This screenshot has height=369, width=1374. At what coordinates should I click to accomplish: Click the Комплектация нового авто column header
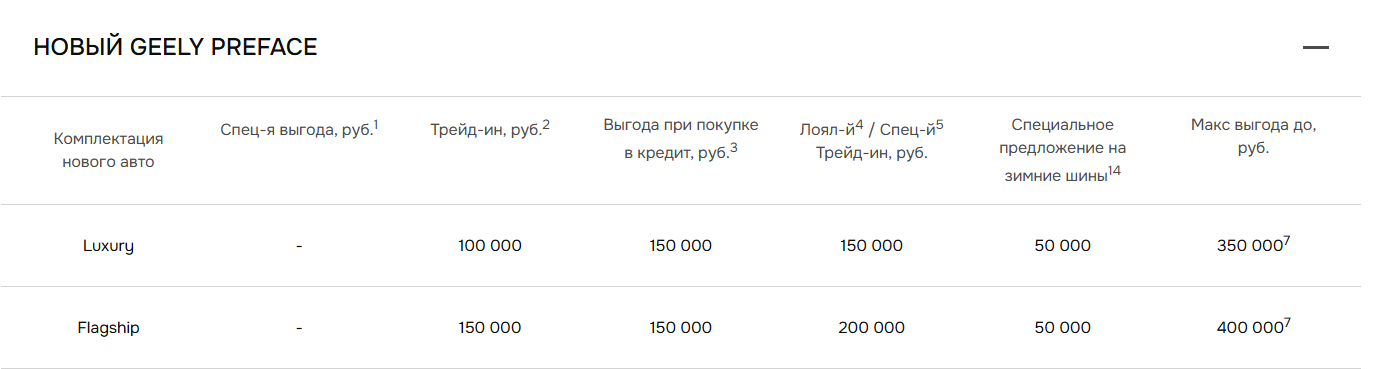[x=108, y=150]
